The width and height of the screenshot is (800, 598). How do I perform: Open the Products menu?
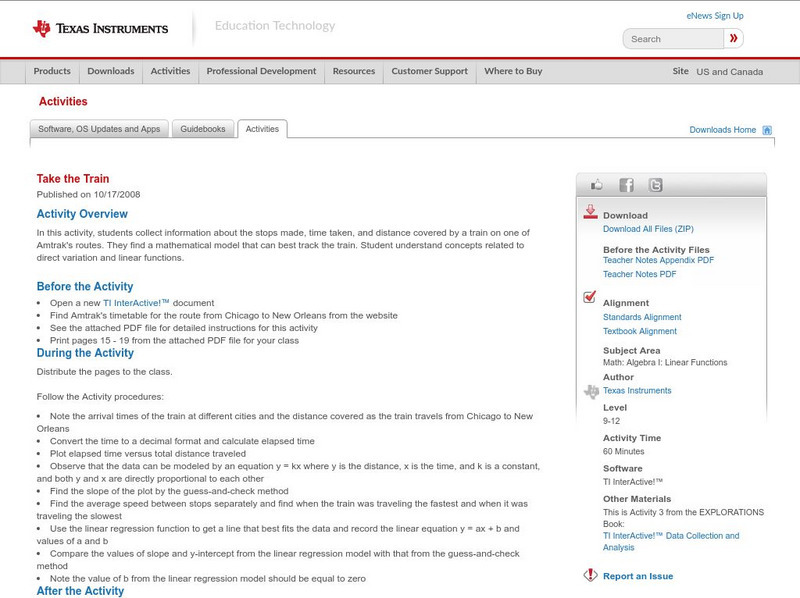[52, 71]
